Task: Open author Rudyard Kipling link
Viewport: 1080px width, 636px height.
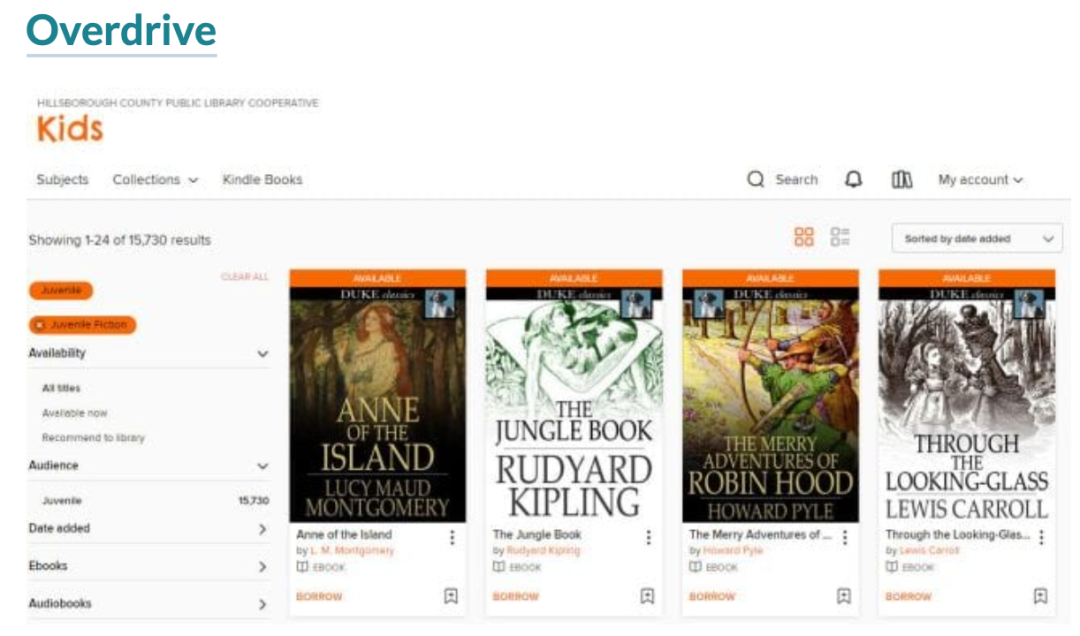Action: point(543,551)
